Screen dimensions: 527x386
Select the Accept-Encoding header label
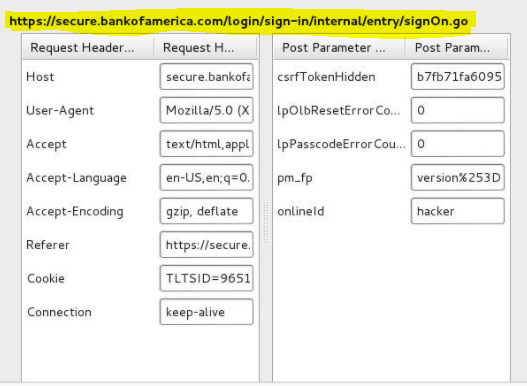pos(75,211)
